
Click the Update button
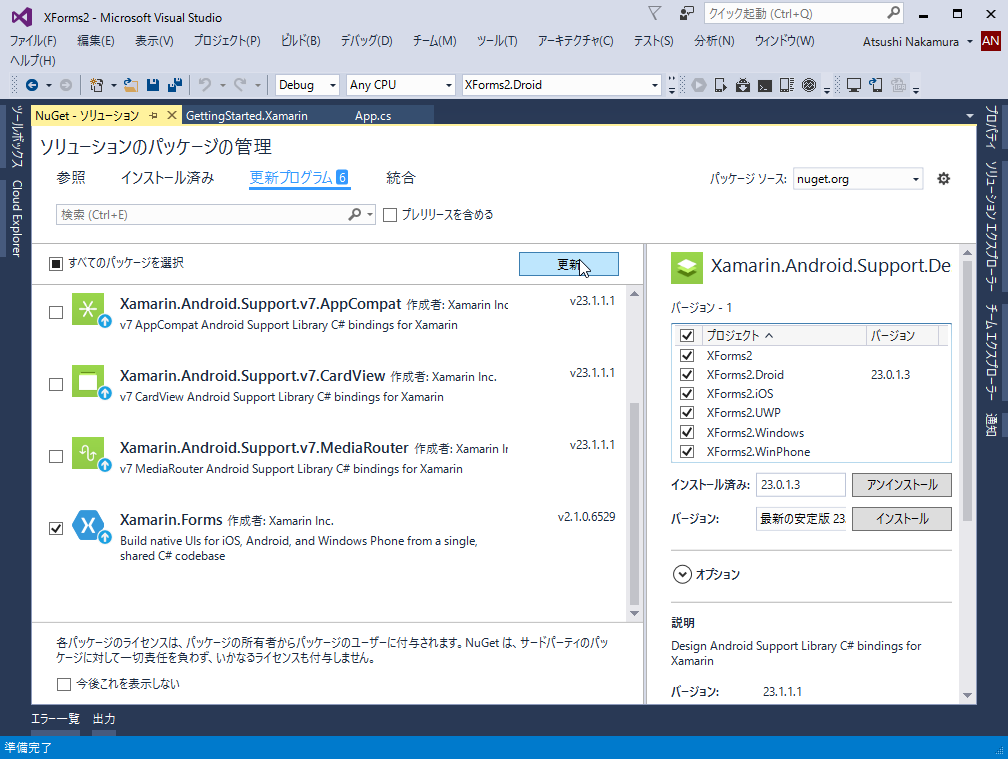tap(568, 264)
